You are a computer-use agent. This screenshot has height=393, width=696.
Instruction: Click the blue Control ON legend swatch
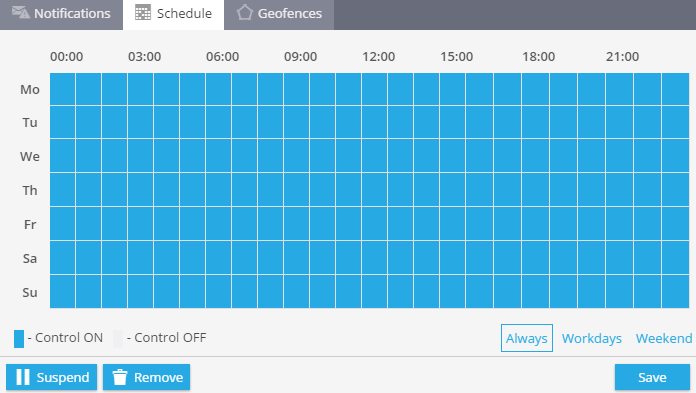19,338
